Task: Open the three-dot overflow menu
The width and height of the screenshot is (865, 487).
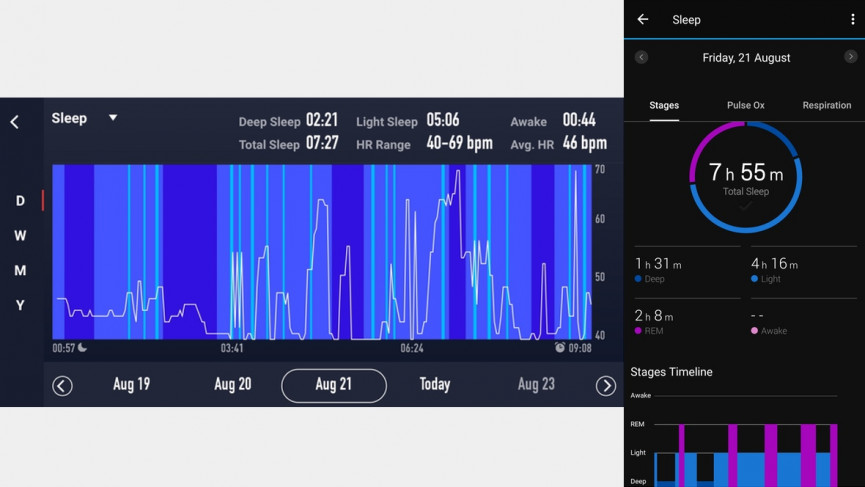Action: 853,19
